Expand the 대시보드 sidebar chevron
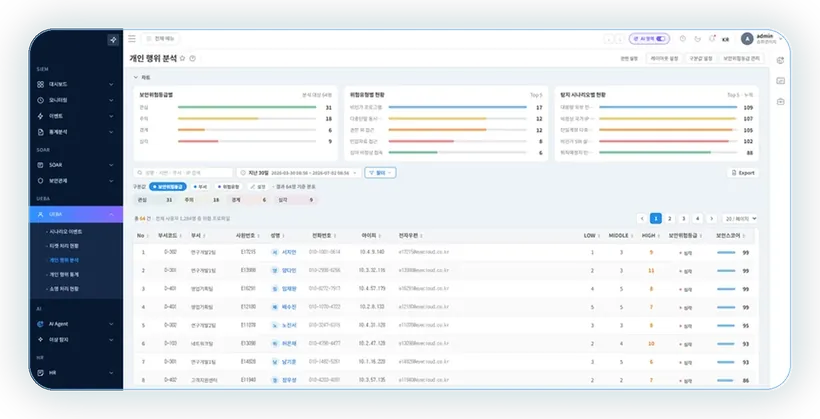820x419 pixels. (111, 84)
